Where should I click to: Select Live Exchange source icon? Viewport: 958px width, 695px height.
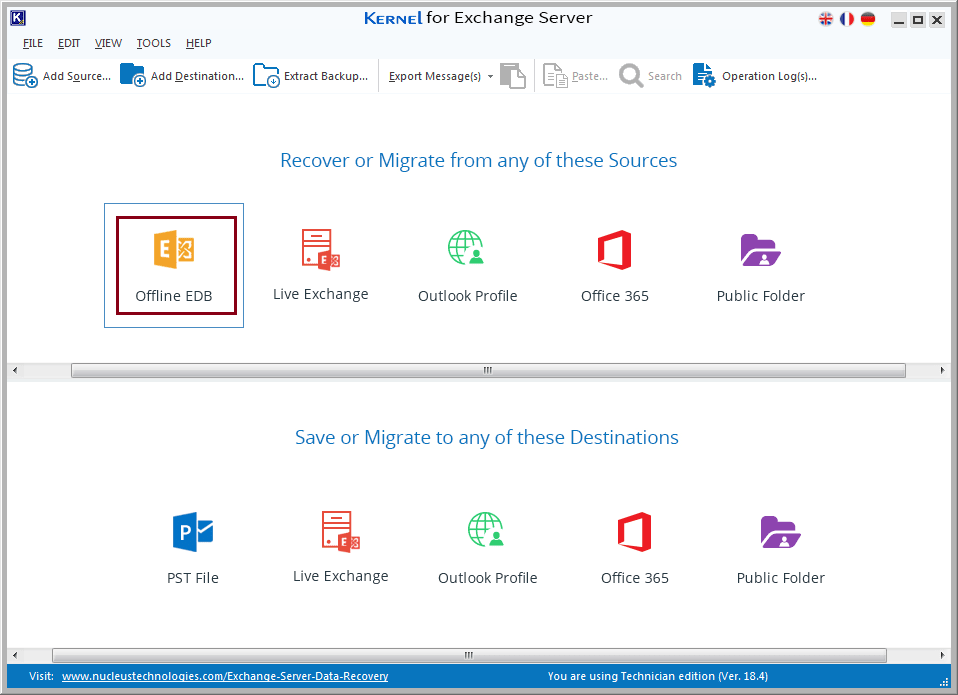click(321, 249)
